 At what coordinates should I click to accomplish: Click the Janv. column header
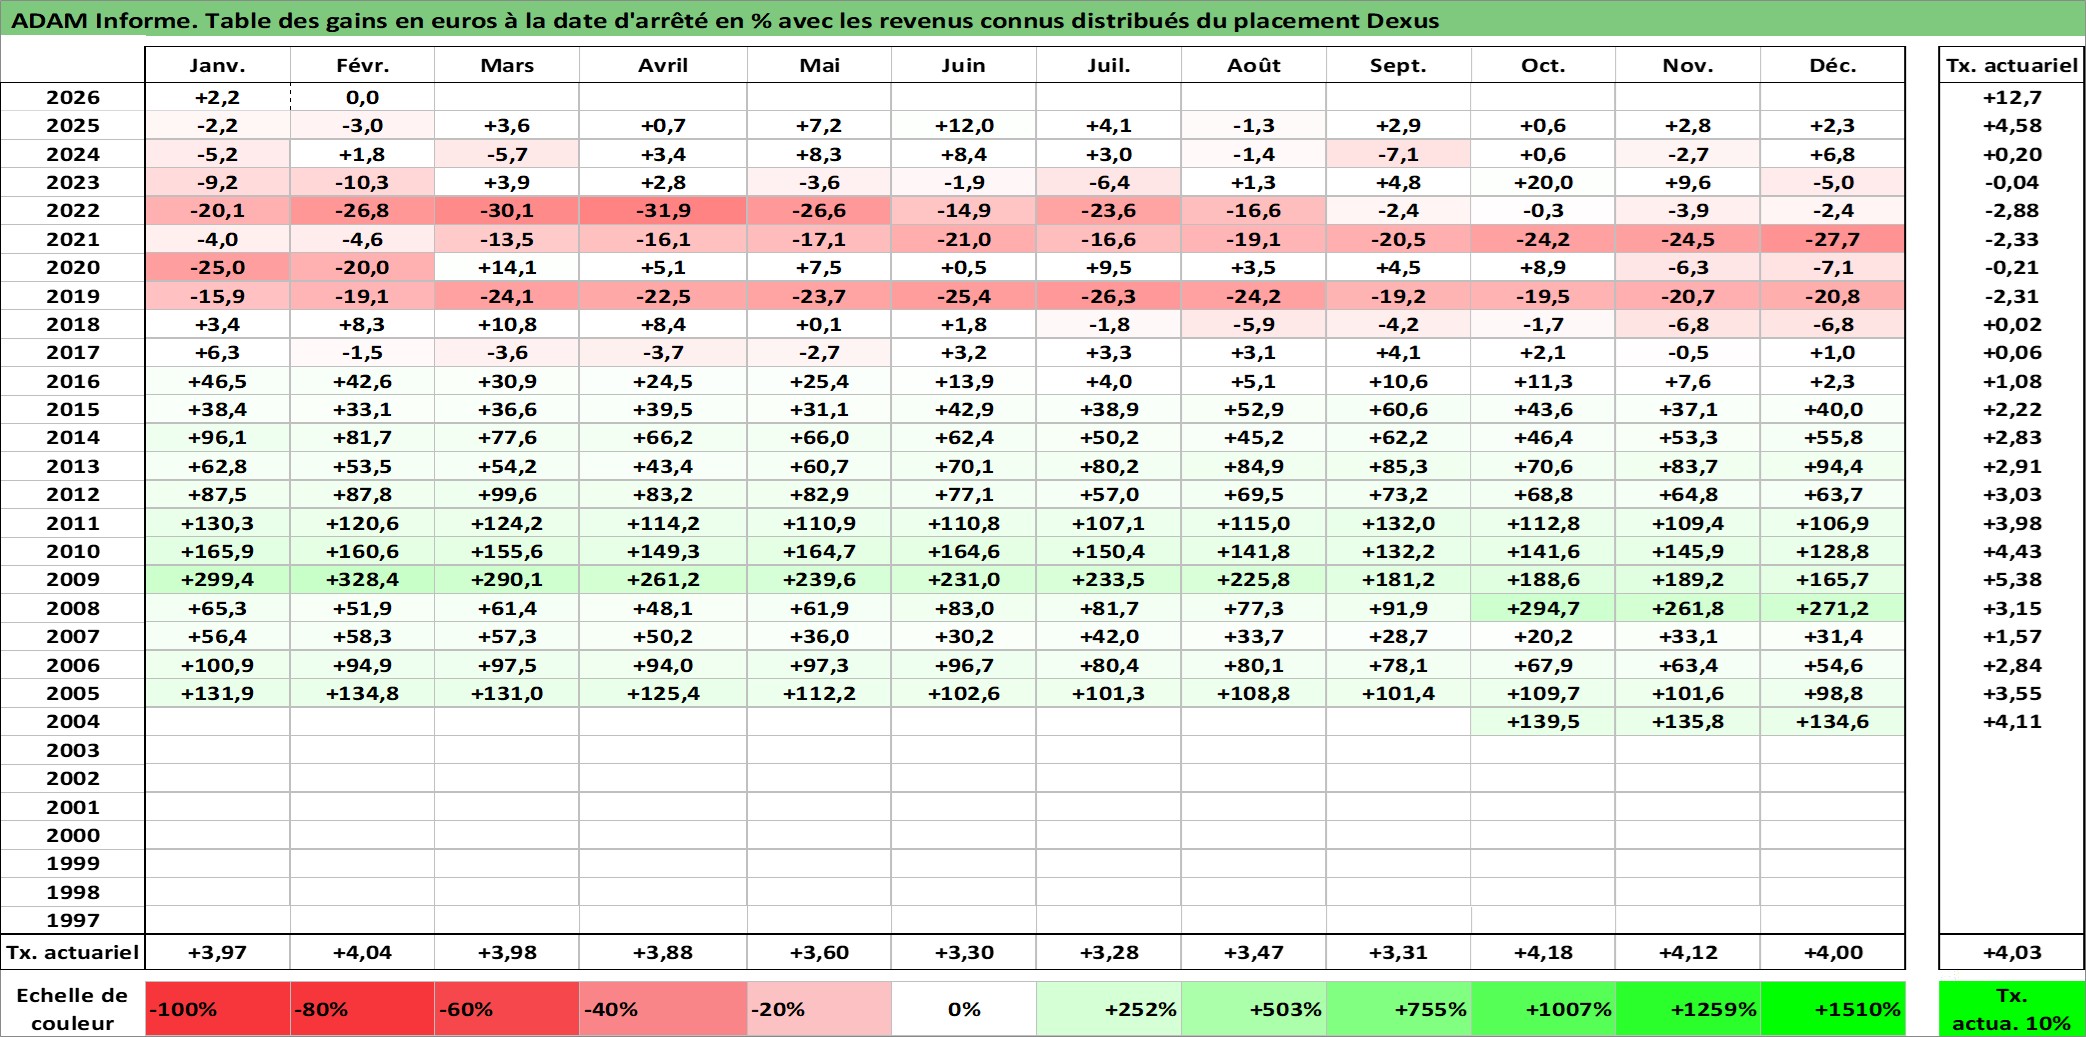(x=218, y=65)
